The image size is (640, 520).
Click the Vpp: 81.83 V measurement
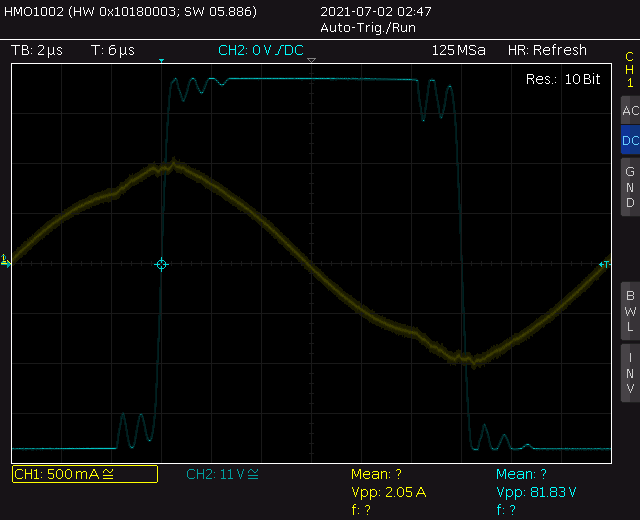pyautogui.click(x=536, y=492)
